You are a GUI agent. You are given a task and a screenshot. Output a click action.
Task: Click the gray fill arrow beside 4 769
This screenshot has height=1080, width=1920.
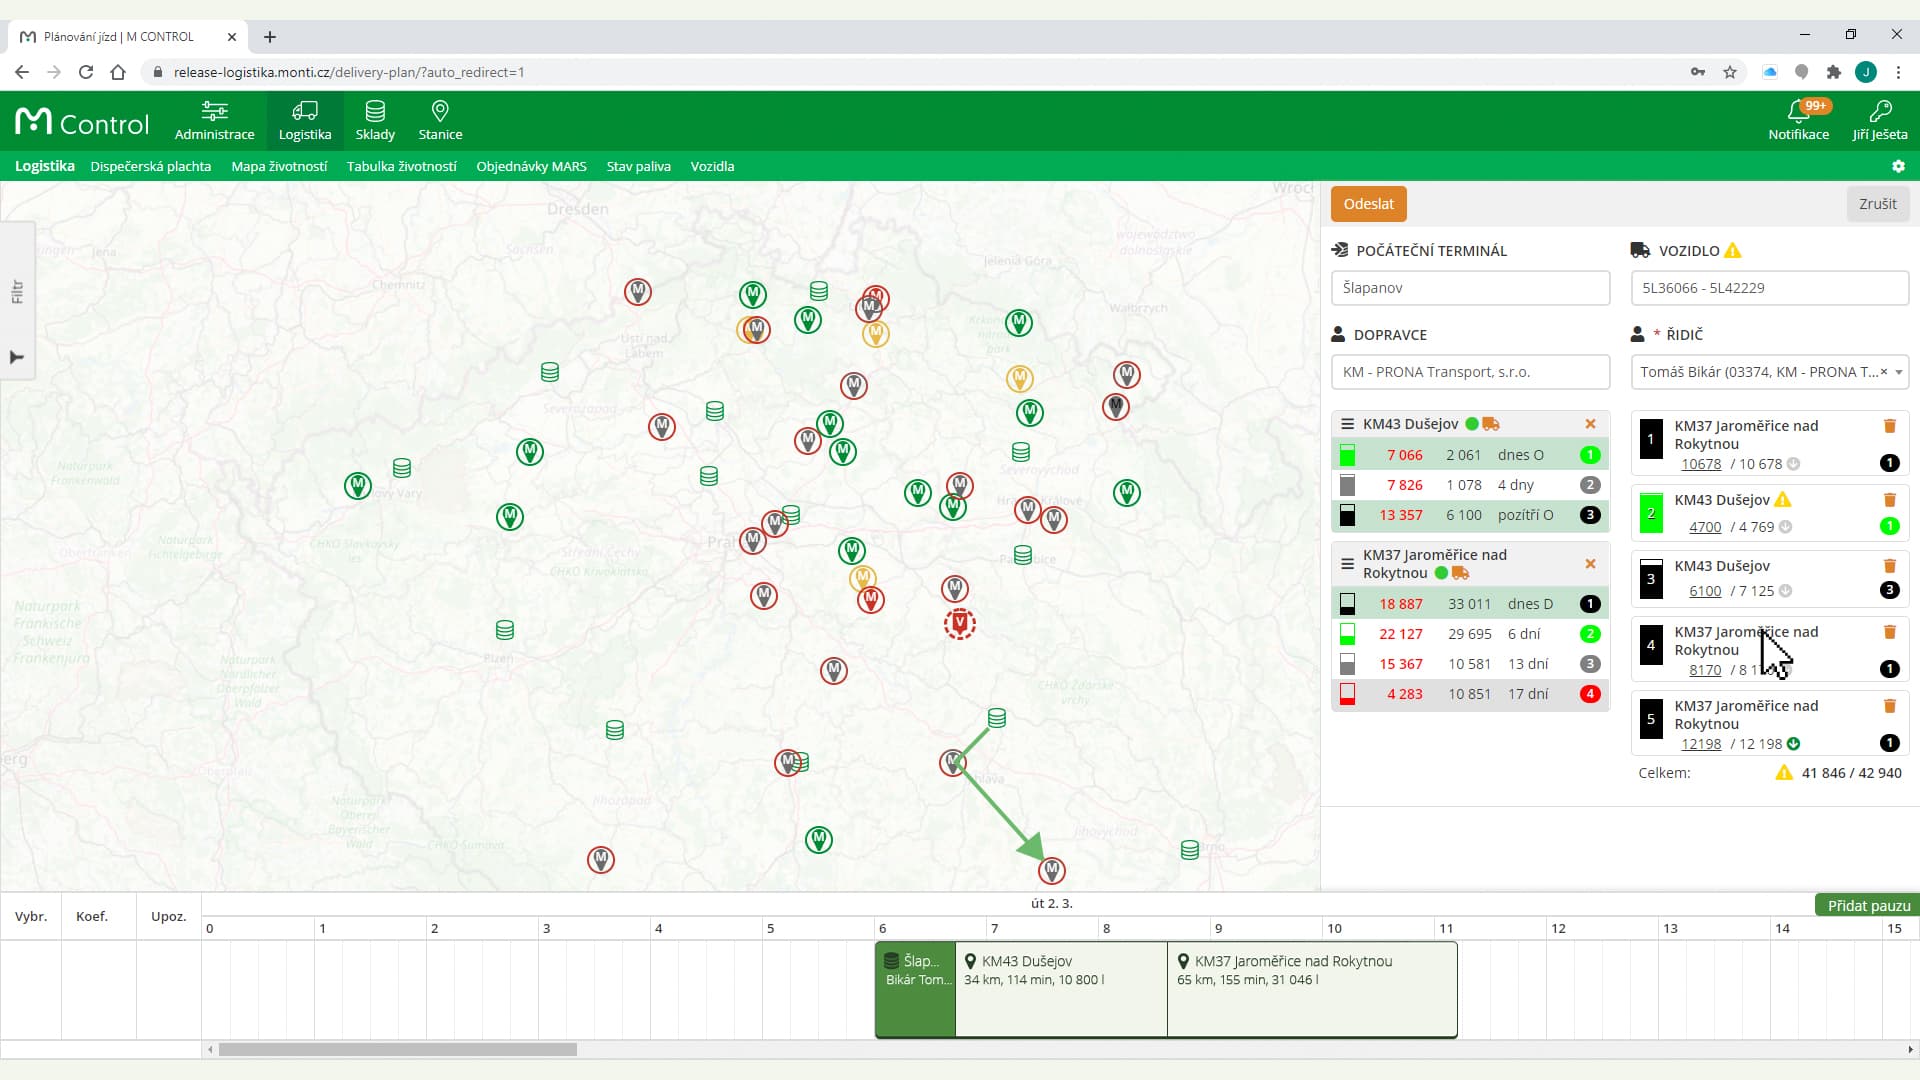click(x=1785, y=527)
